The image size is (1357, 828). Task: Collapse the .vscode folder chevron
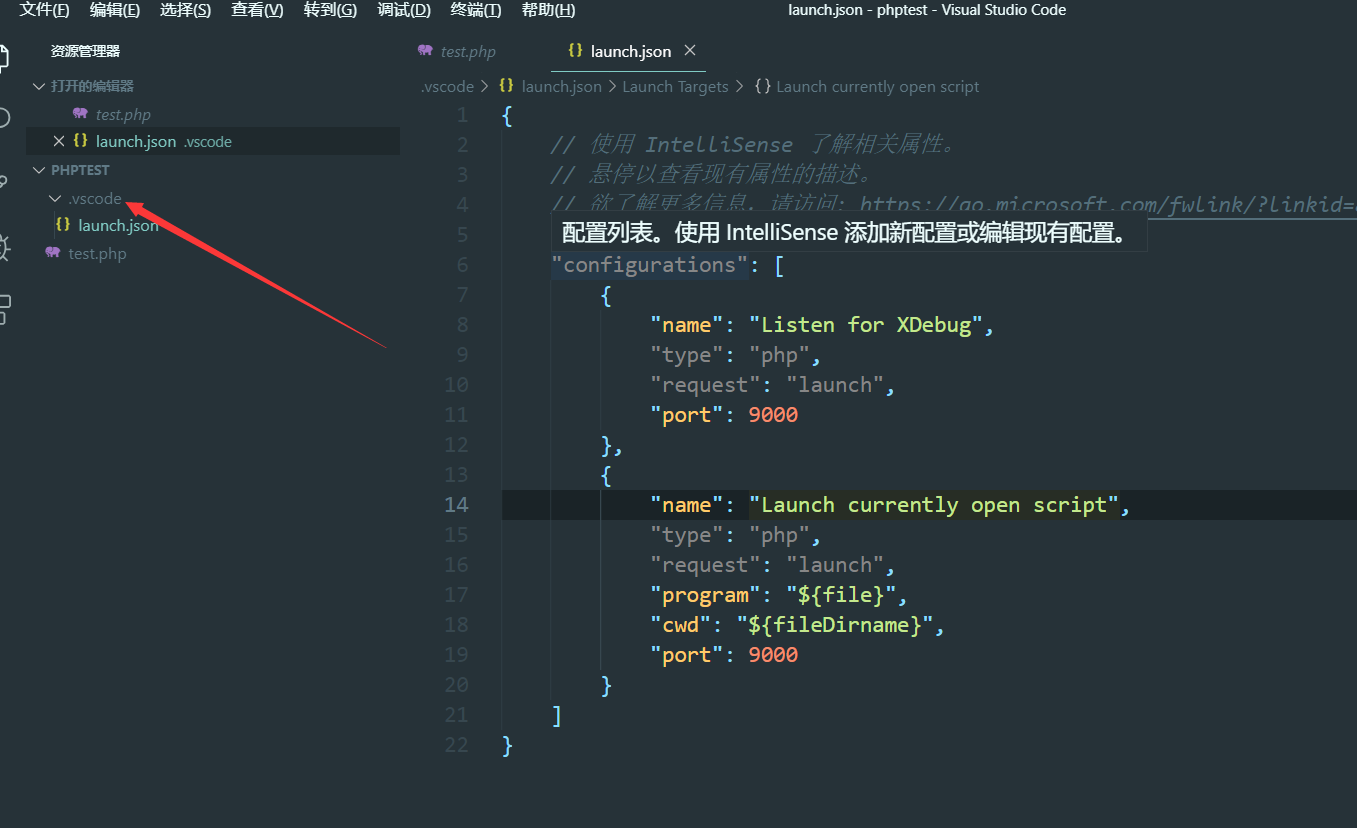tap(55, 198)
